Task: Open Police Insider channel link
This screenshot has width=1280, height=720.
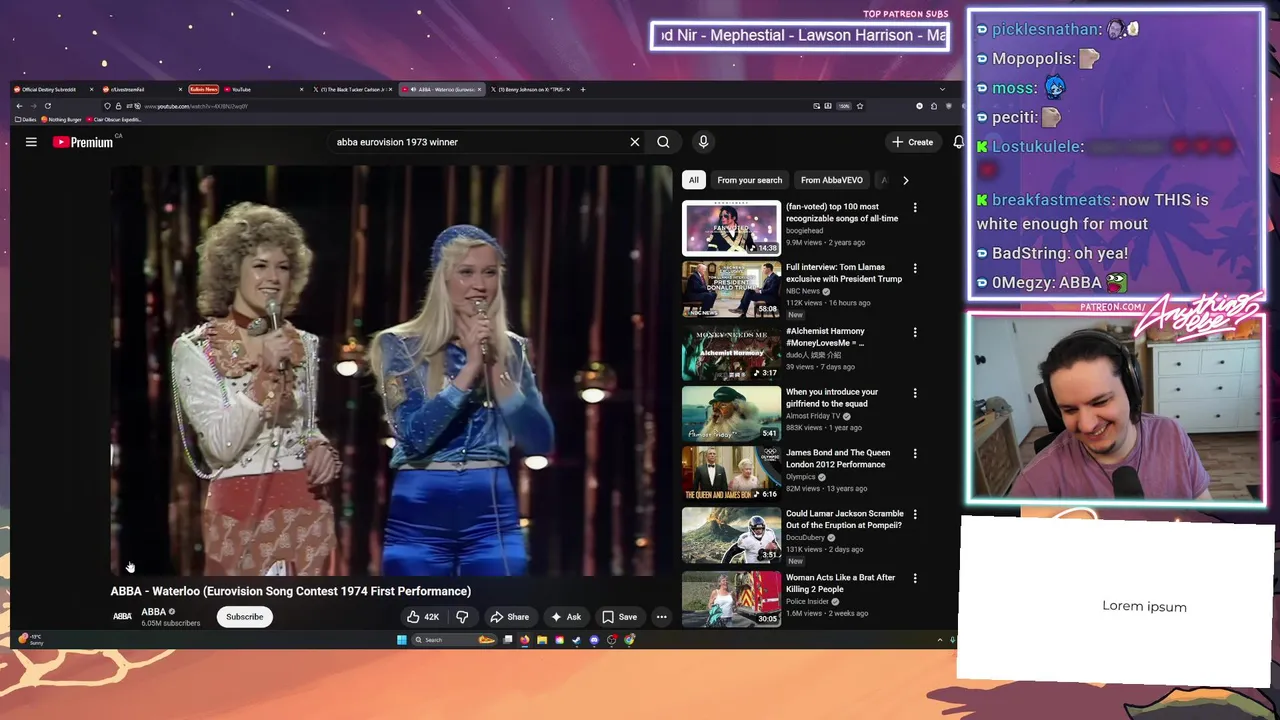Action: click(x=807, y=602)
